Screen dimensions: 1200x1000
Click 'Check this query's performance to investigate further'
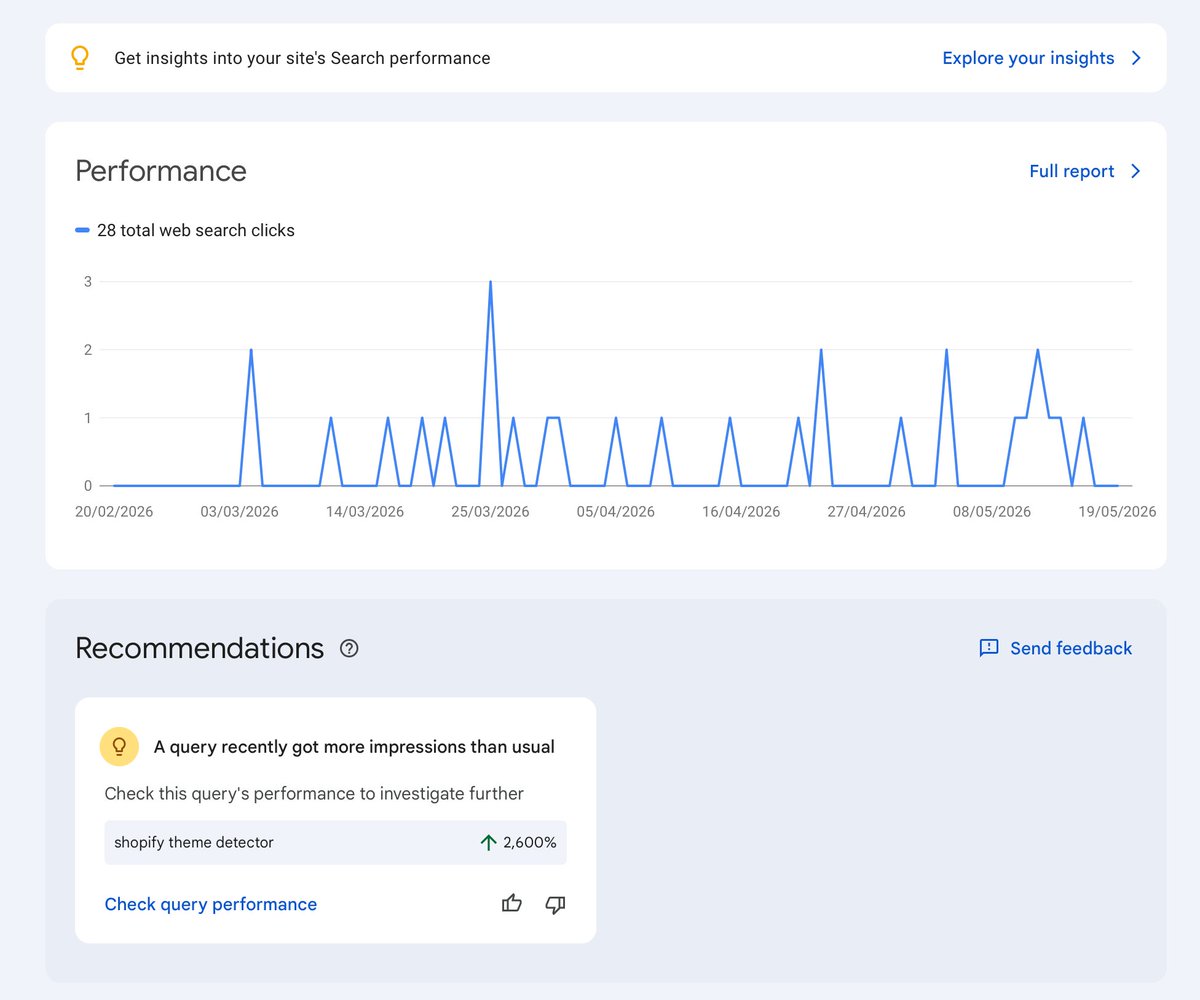pos(314,794)
